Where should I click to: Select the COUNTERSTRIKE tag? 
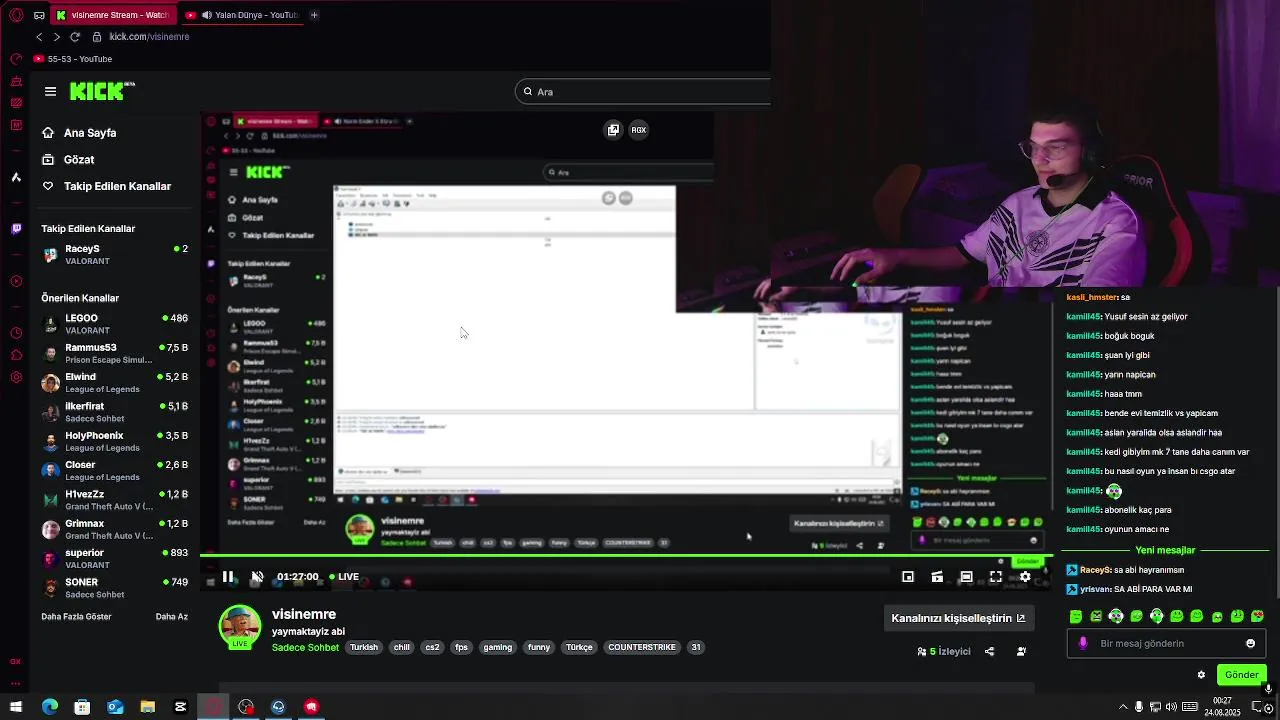(642, 647)
